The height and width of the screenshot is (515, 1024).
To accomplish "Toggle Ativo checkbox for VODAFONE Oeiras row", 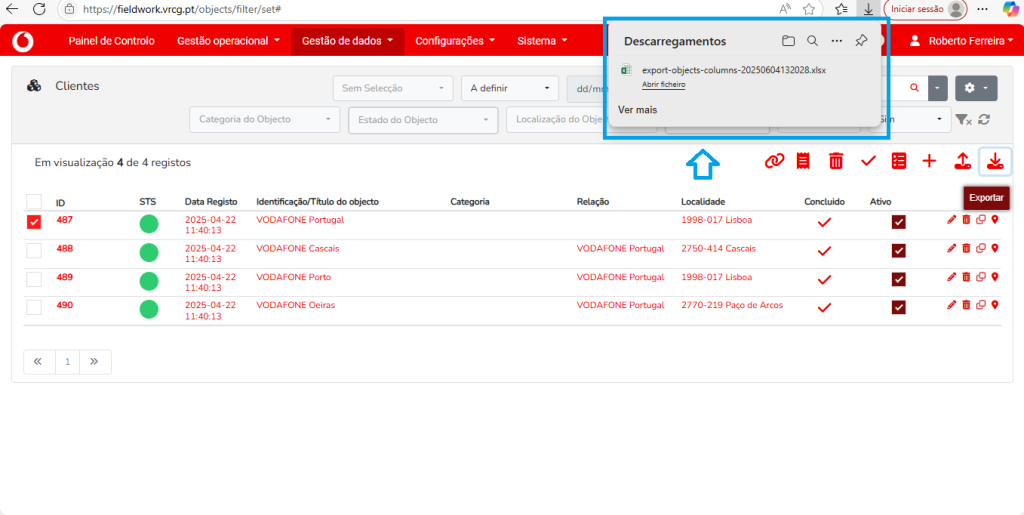I will click(x=899, y=307).
